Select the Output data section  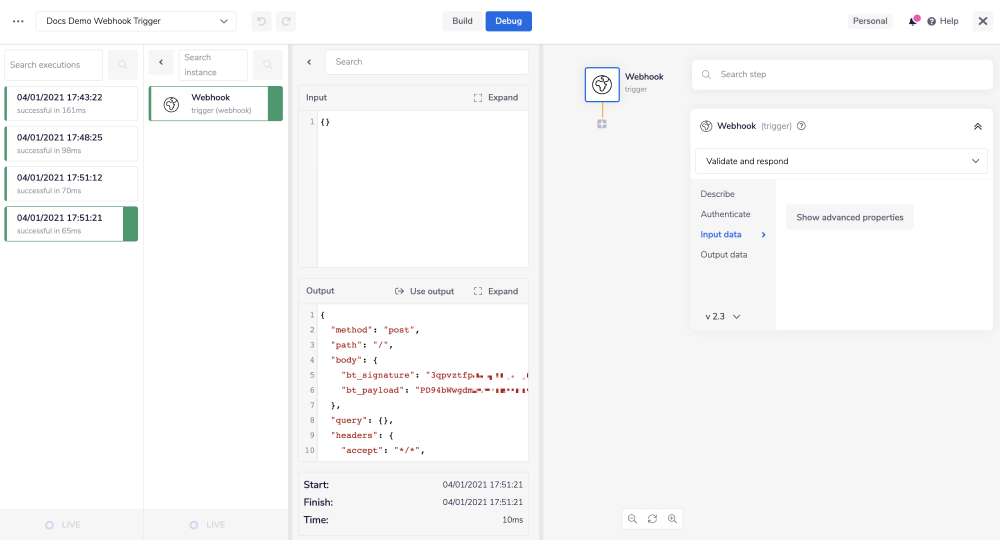pyautogui.click(x=723, y=255)
